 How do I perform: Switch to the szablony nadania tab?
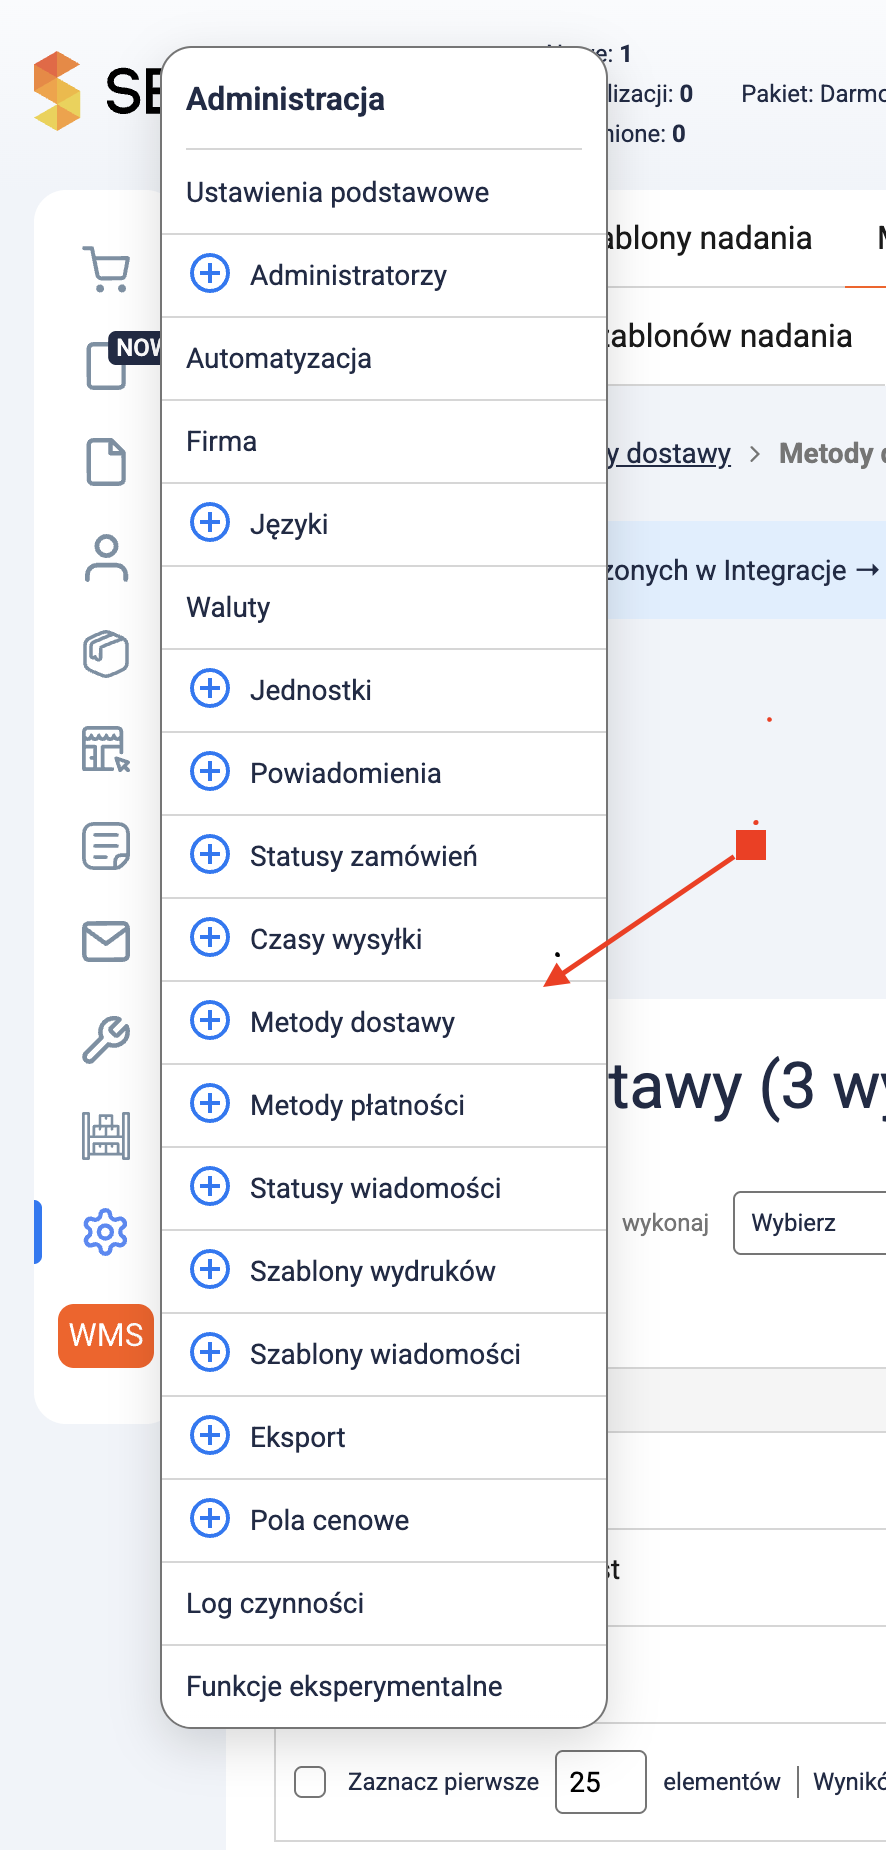[x=708, y=238]
